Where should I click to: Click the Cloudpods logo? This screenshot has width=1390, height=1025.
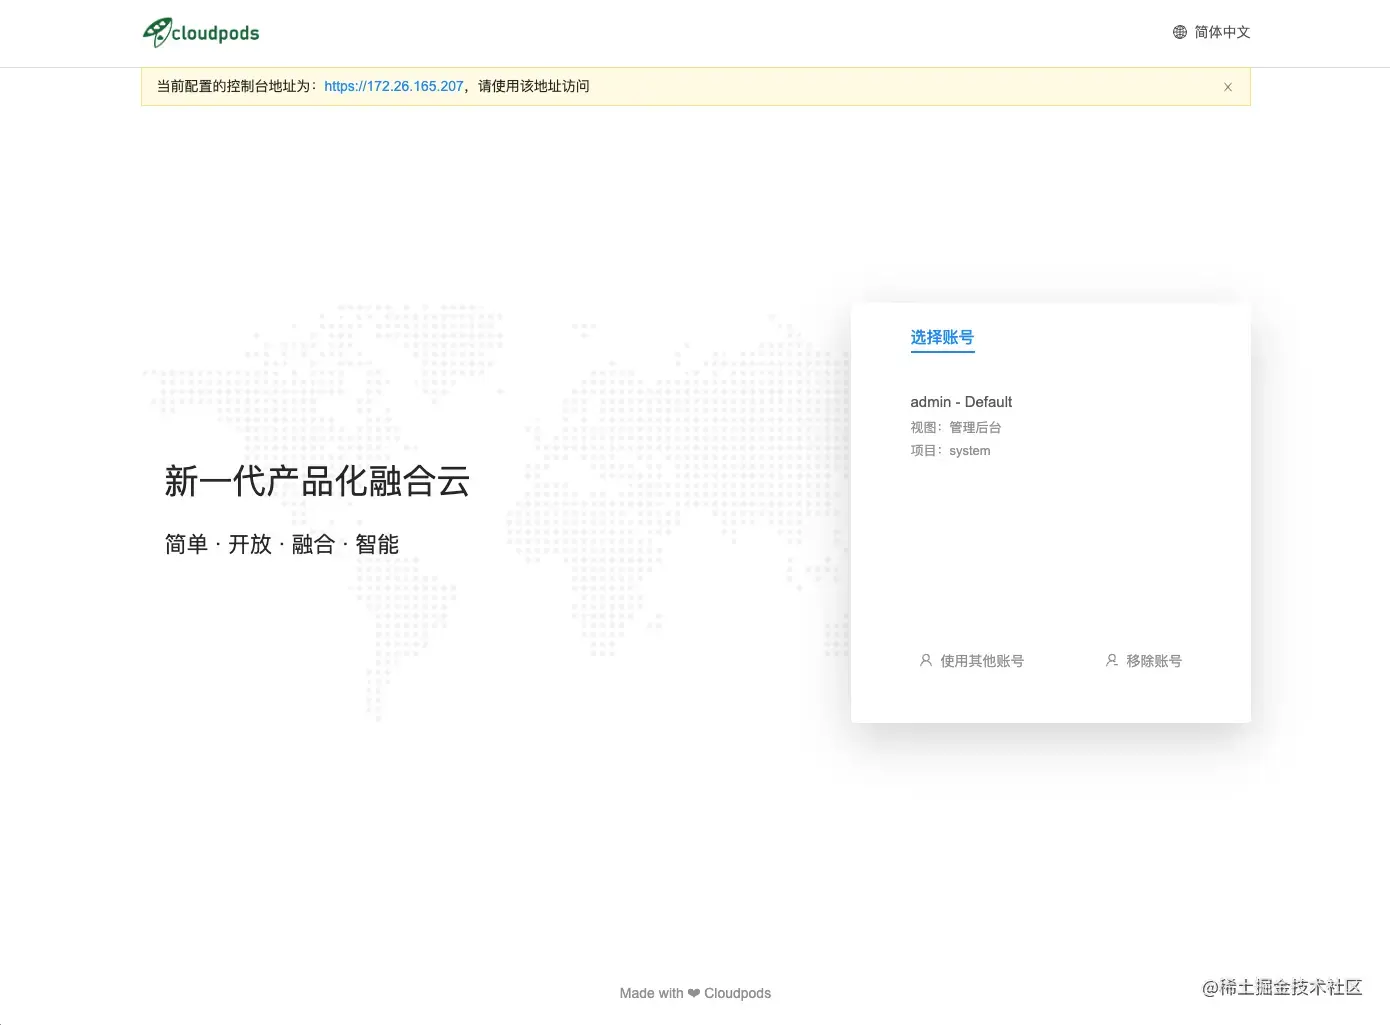pos(201,33)
